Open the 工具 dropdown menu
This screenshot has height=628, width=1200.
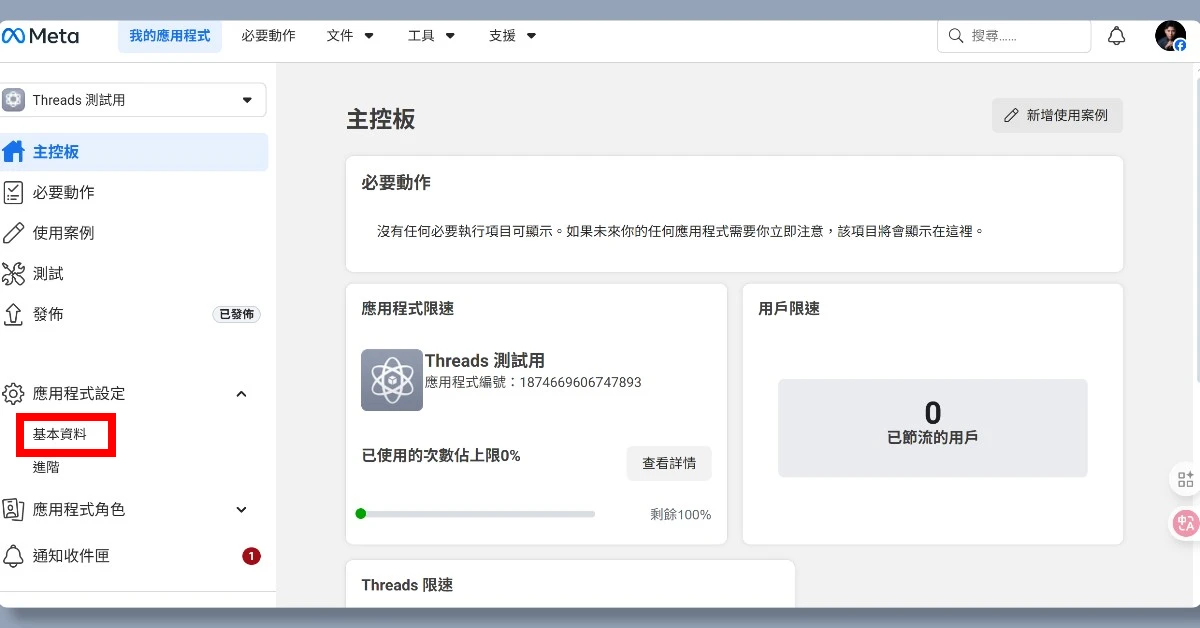tap(431, 36)
